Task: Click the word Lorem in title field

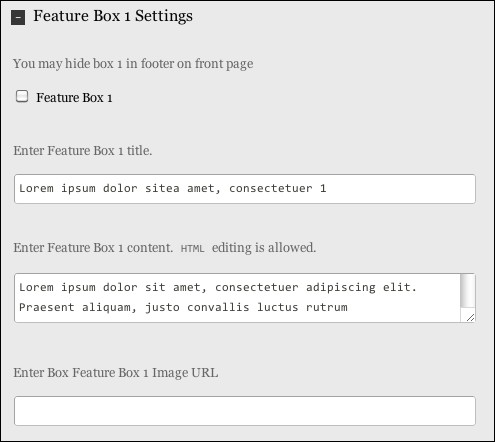Action: [x=36, y=188]
